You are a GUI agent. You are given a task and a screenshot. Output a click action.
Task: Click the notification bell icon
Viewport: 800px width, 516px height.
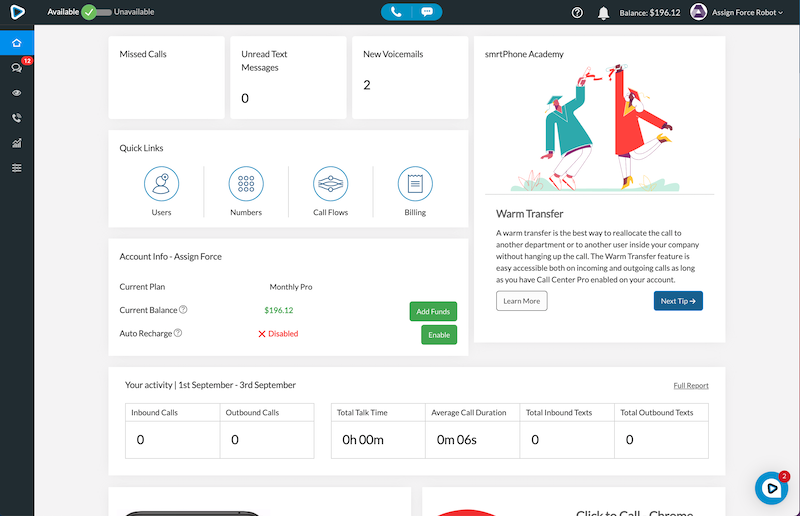click(x=603, y=13)
